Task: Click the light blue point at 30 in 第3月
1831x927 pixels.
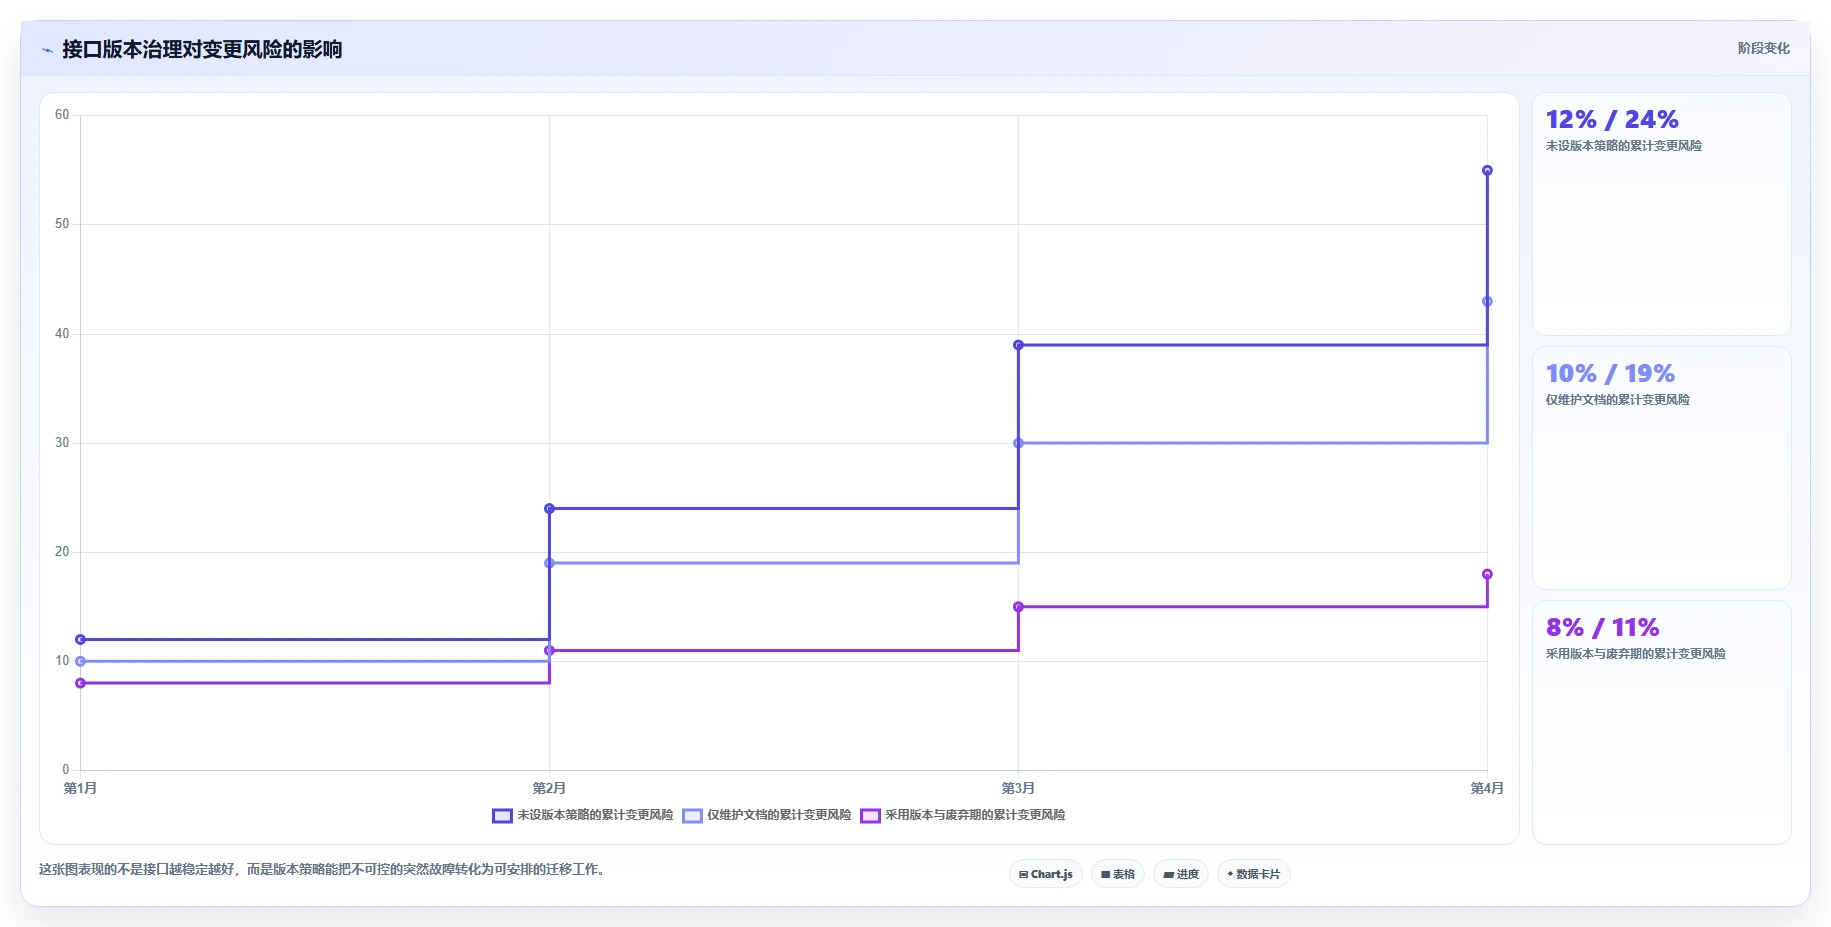Action: (x=1018, y=443)
